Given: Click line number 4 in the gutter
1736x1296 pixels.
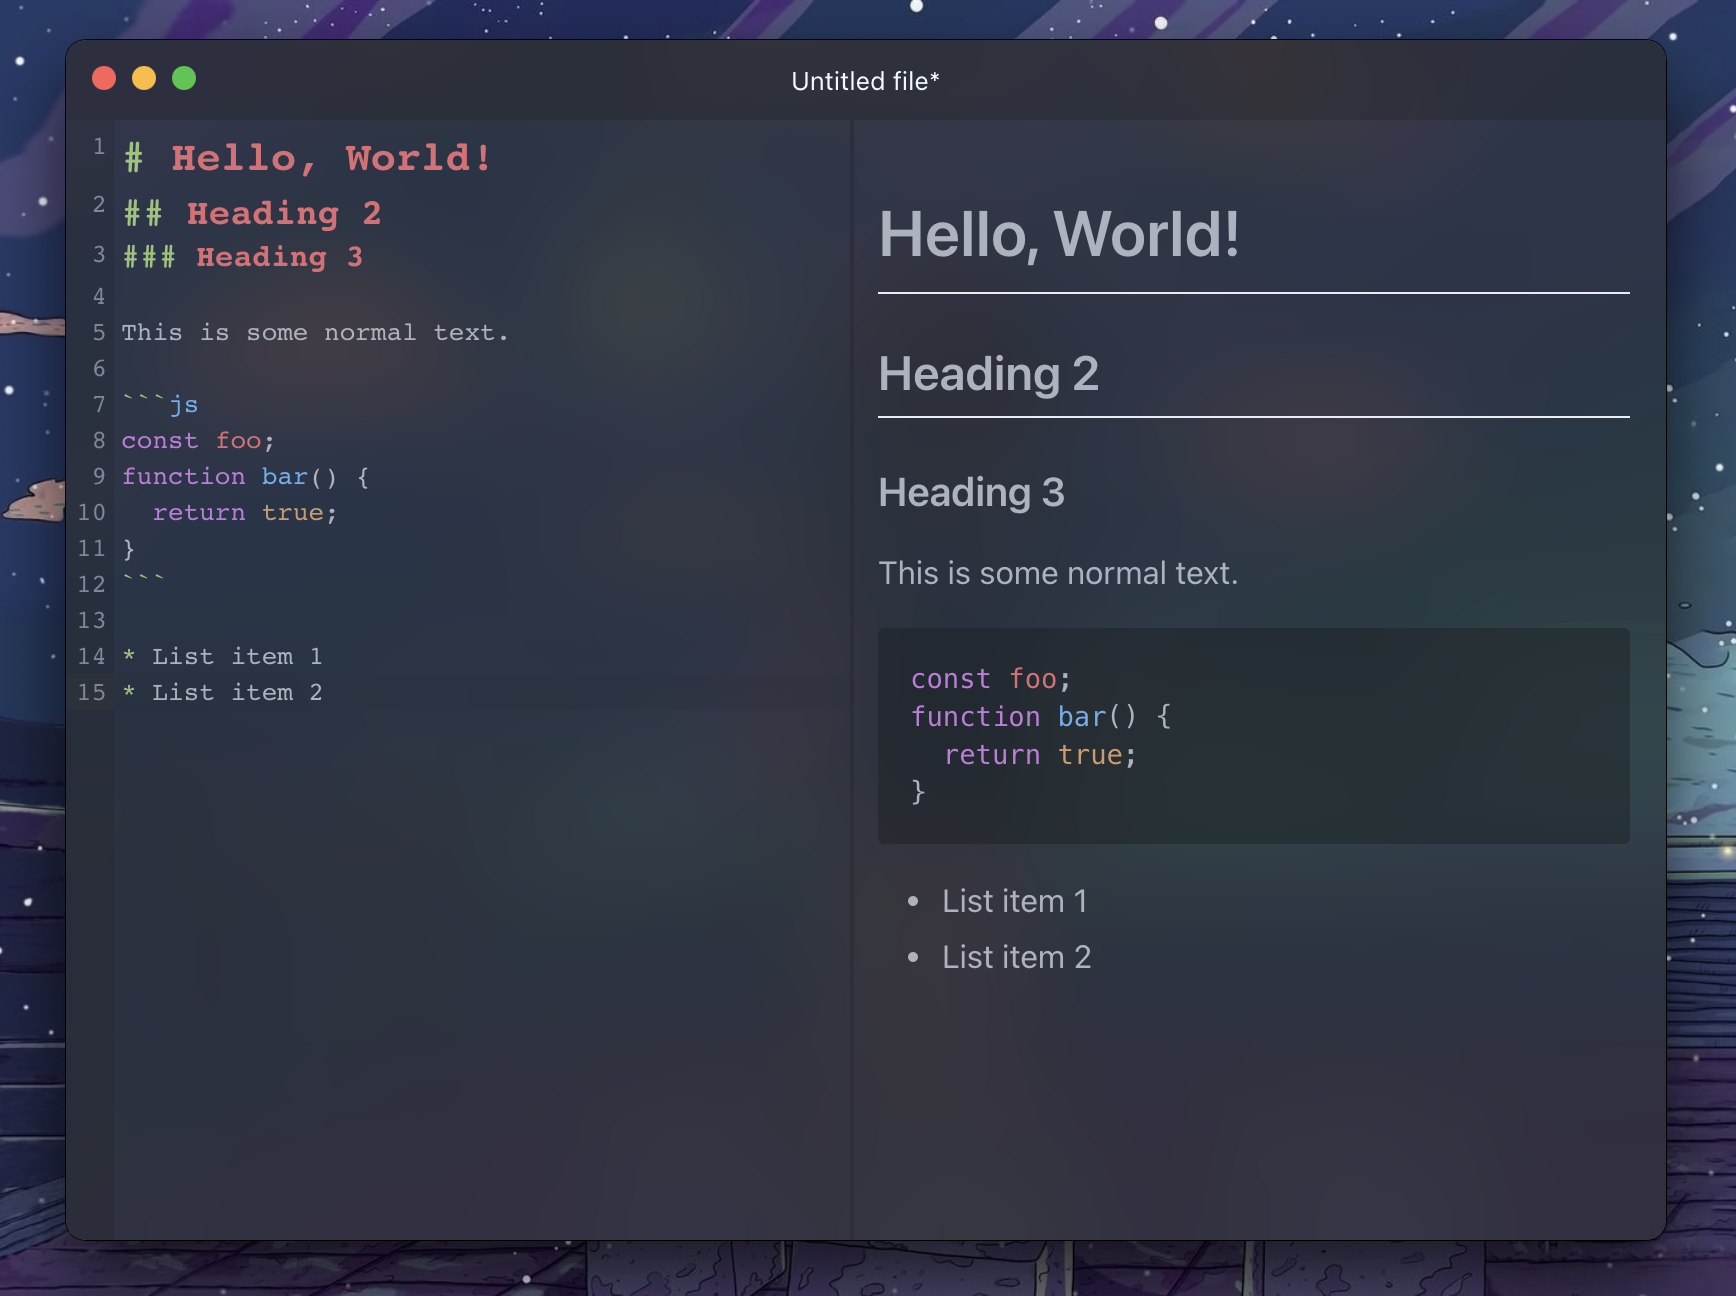Looking at the screenshot, I should click(98, 296).
